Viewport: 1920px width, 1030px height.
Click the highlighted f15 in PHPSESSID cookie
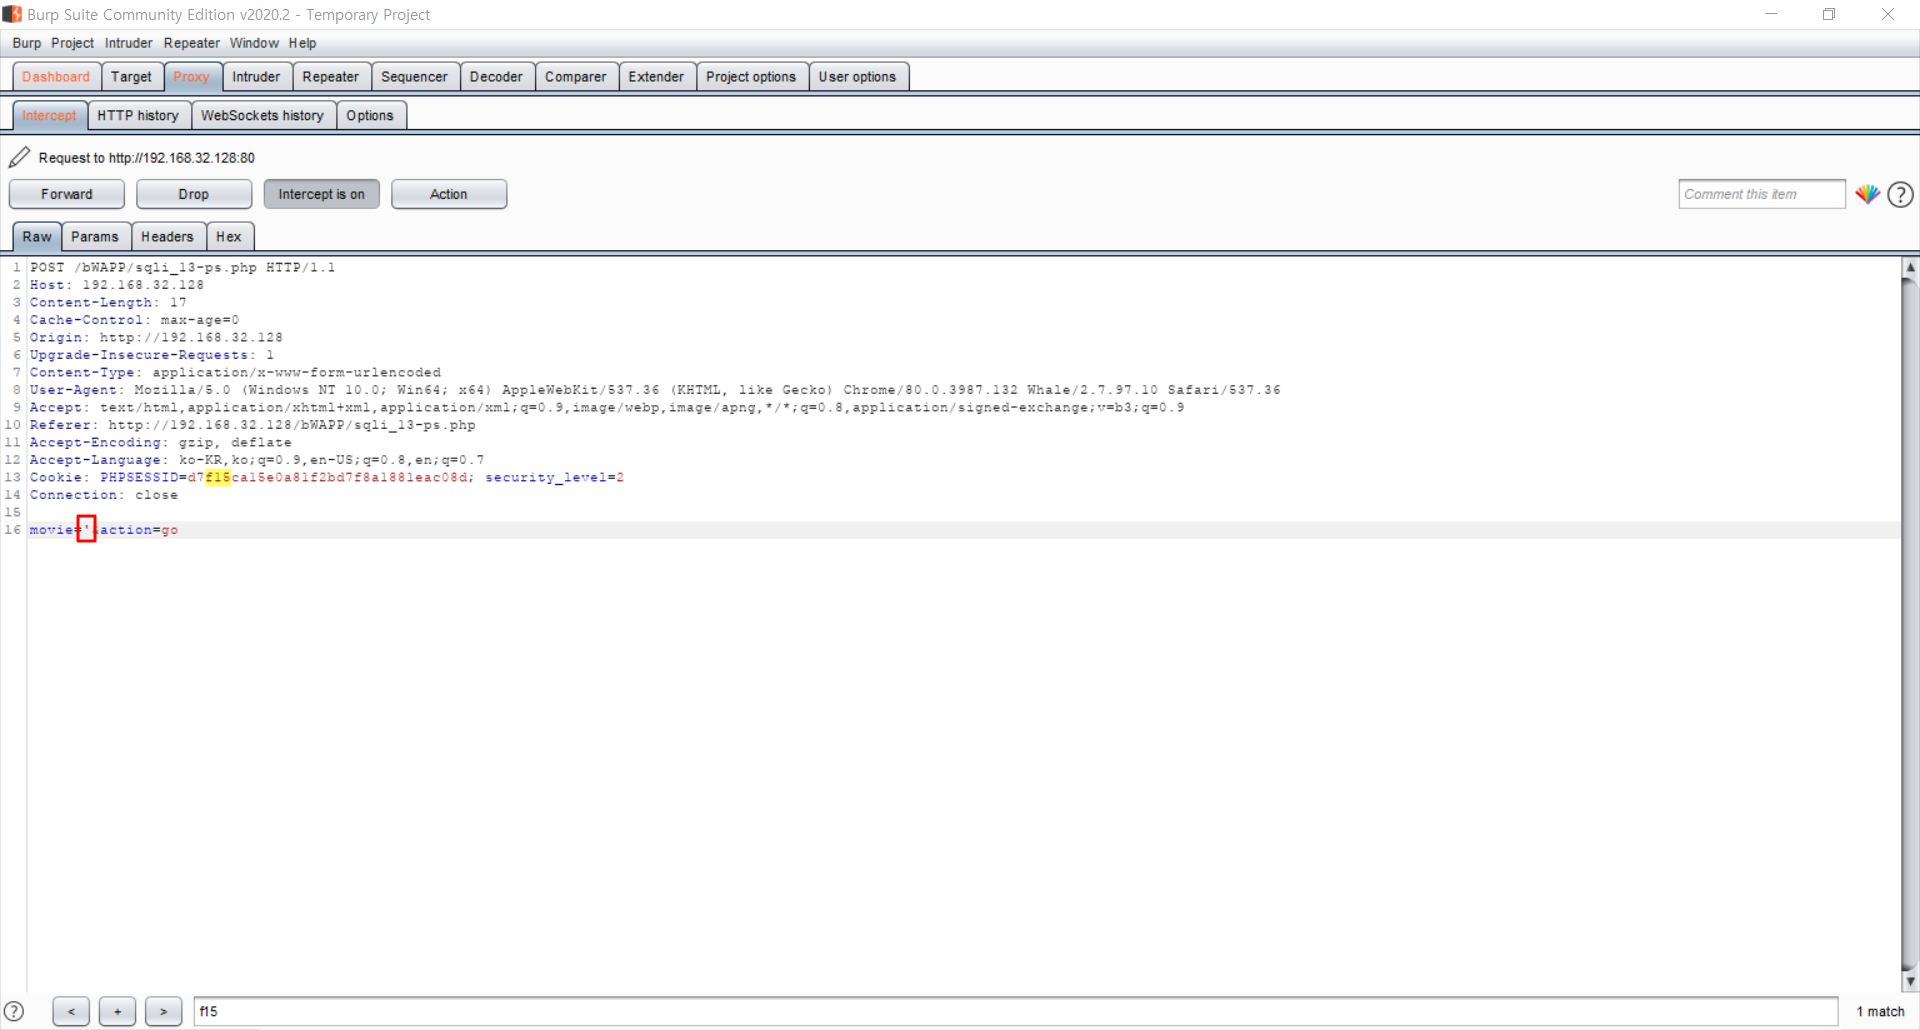pos(218,478)
